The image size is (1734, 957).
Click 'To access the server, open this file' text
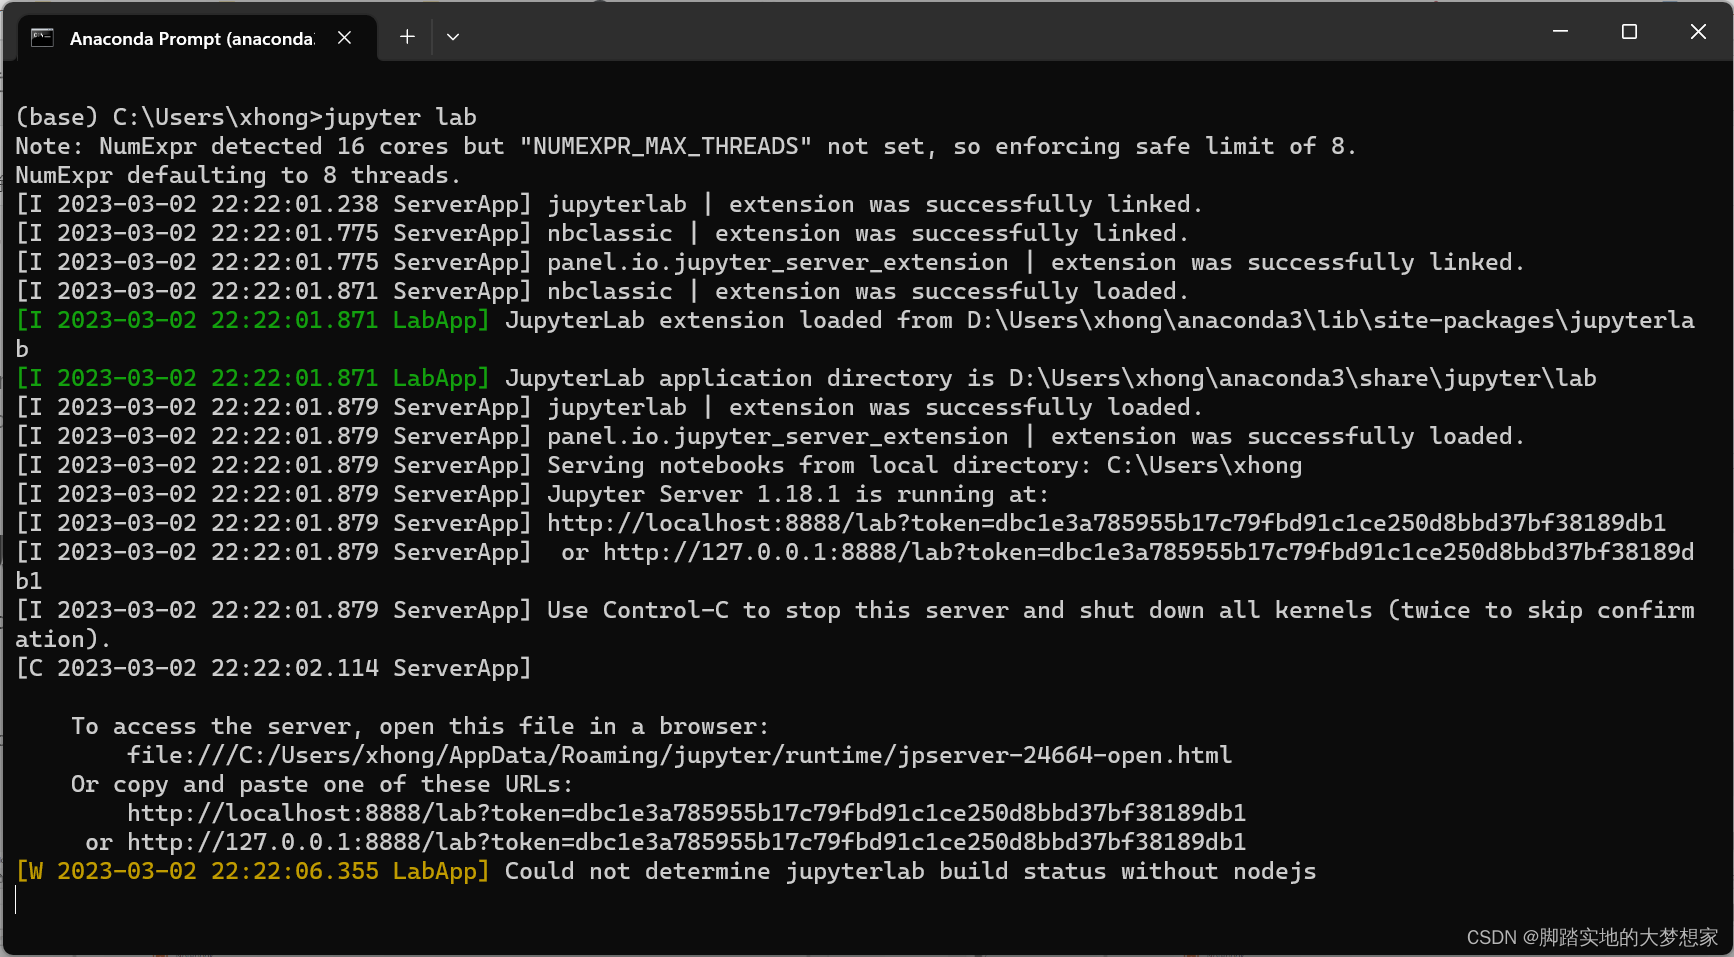420,726
